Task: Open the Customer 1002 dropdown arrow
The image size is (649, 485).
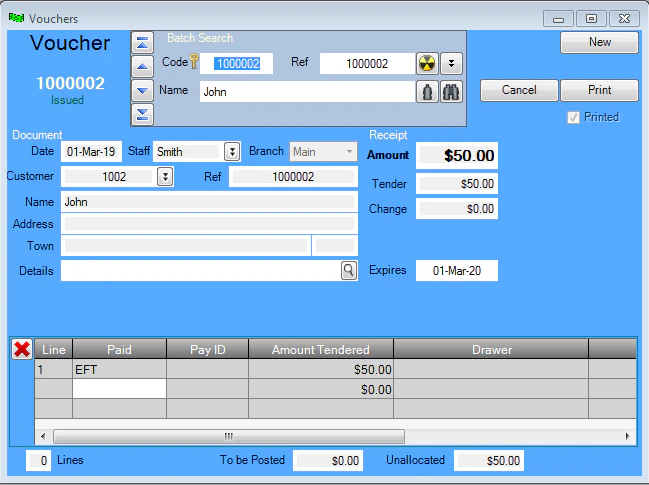Action: click(x=165, y=177)
